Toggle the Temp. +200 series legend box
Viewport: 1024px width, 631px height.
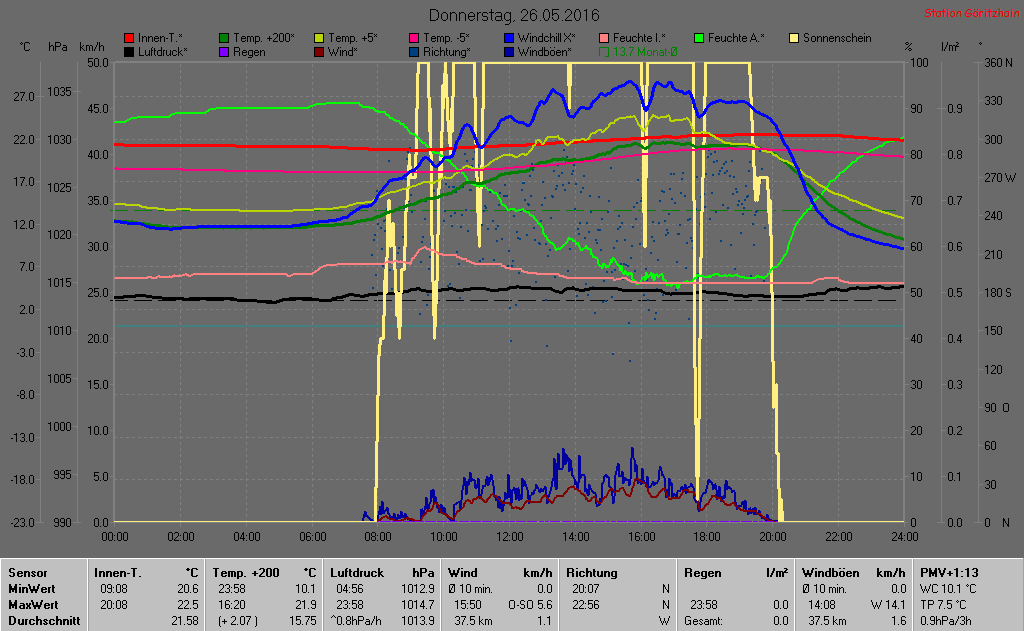point(224,38)
